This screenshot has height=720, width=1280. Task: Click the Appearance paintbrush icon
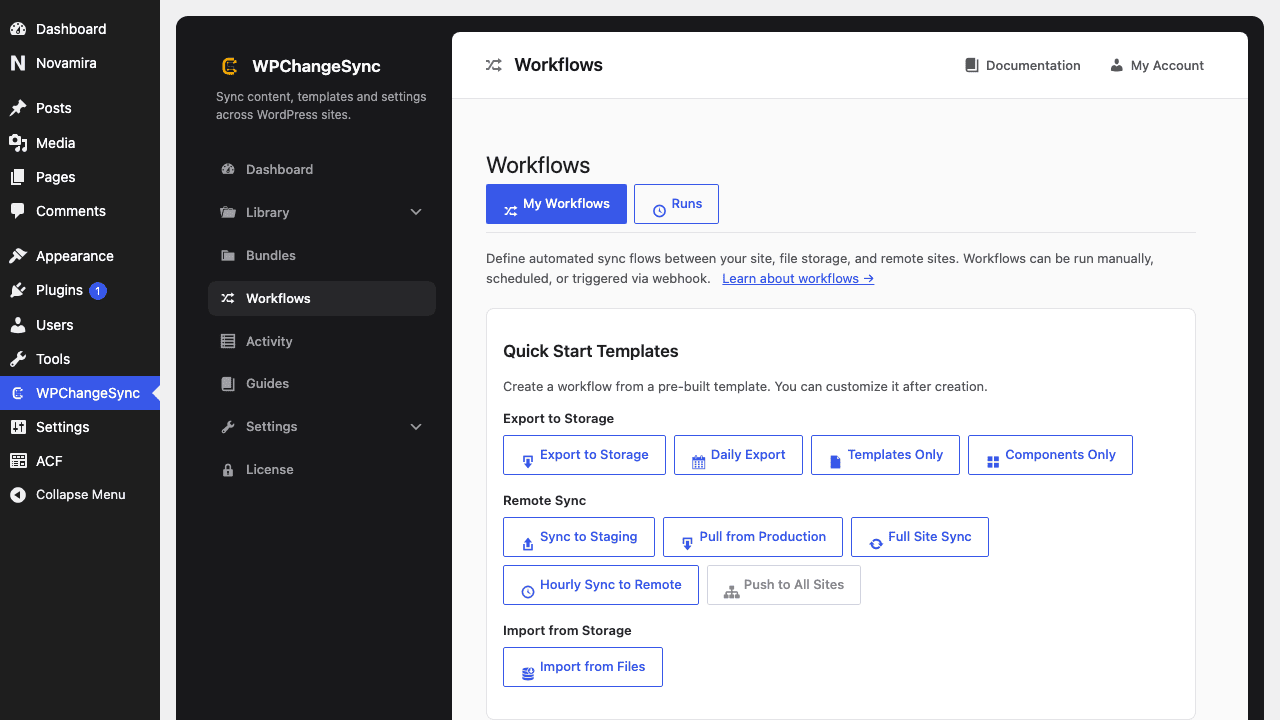coord(18,256)
